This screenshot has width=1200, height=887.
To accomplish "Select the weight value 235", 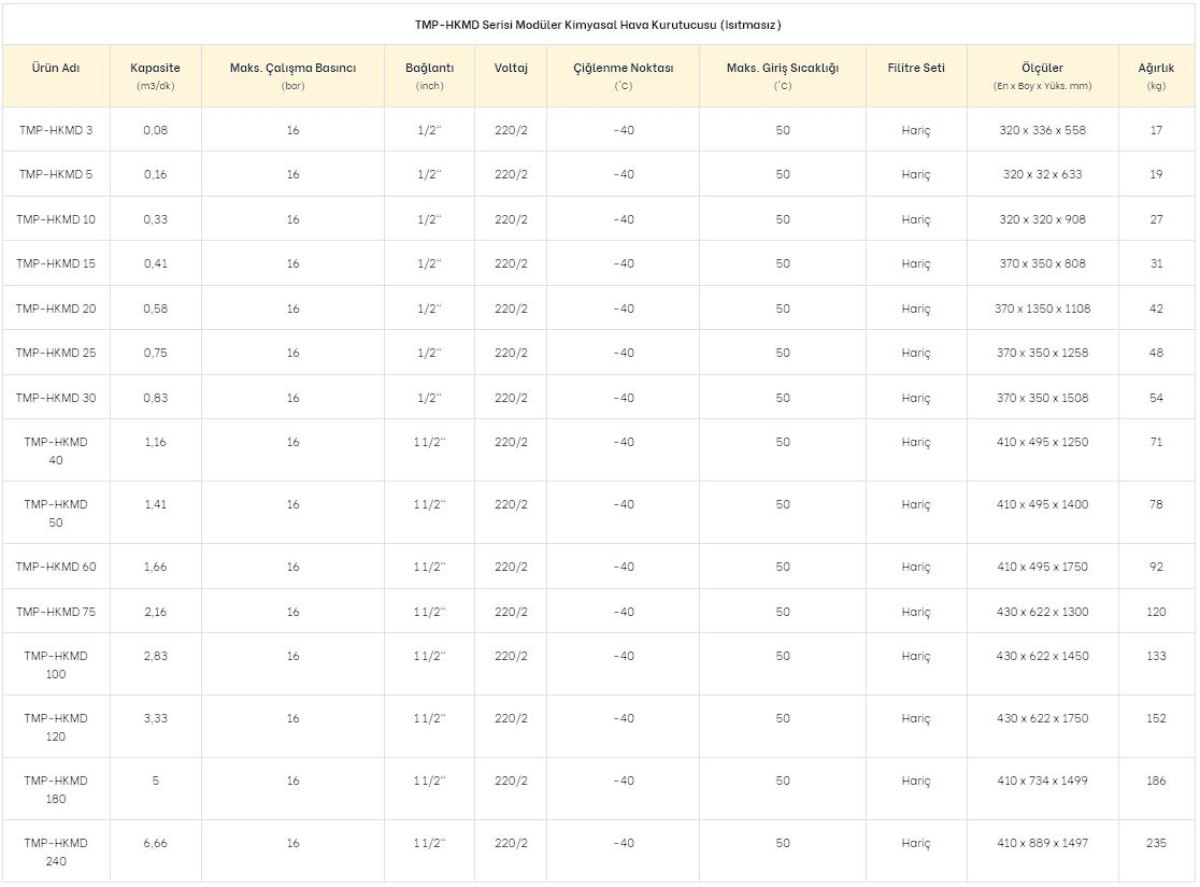I will 1156,844.
